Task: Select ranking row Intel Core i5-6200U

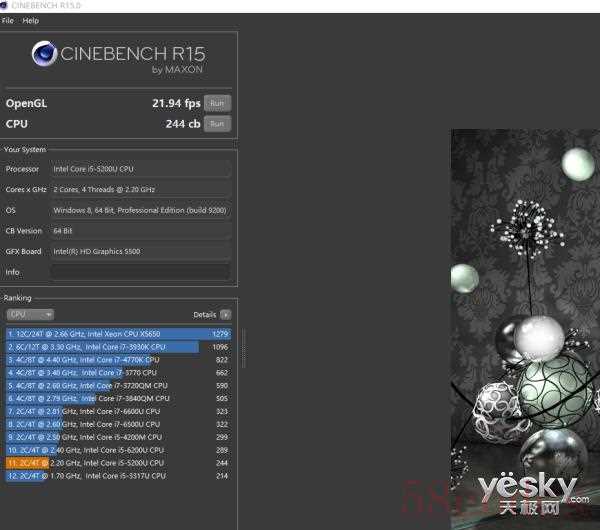Action: click(x=118, y=450)
